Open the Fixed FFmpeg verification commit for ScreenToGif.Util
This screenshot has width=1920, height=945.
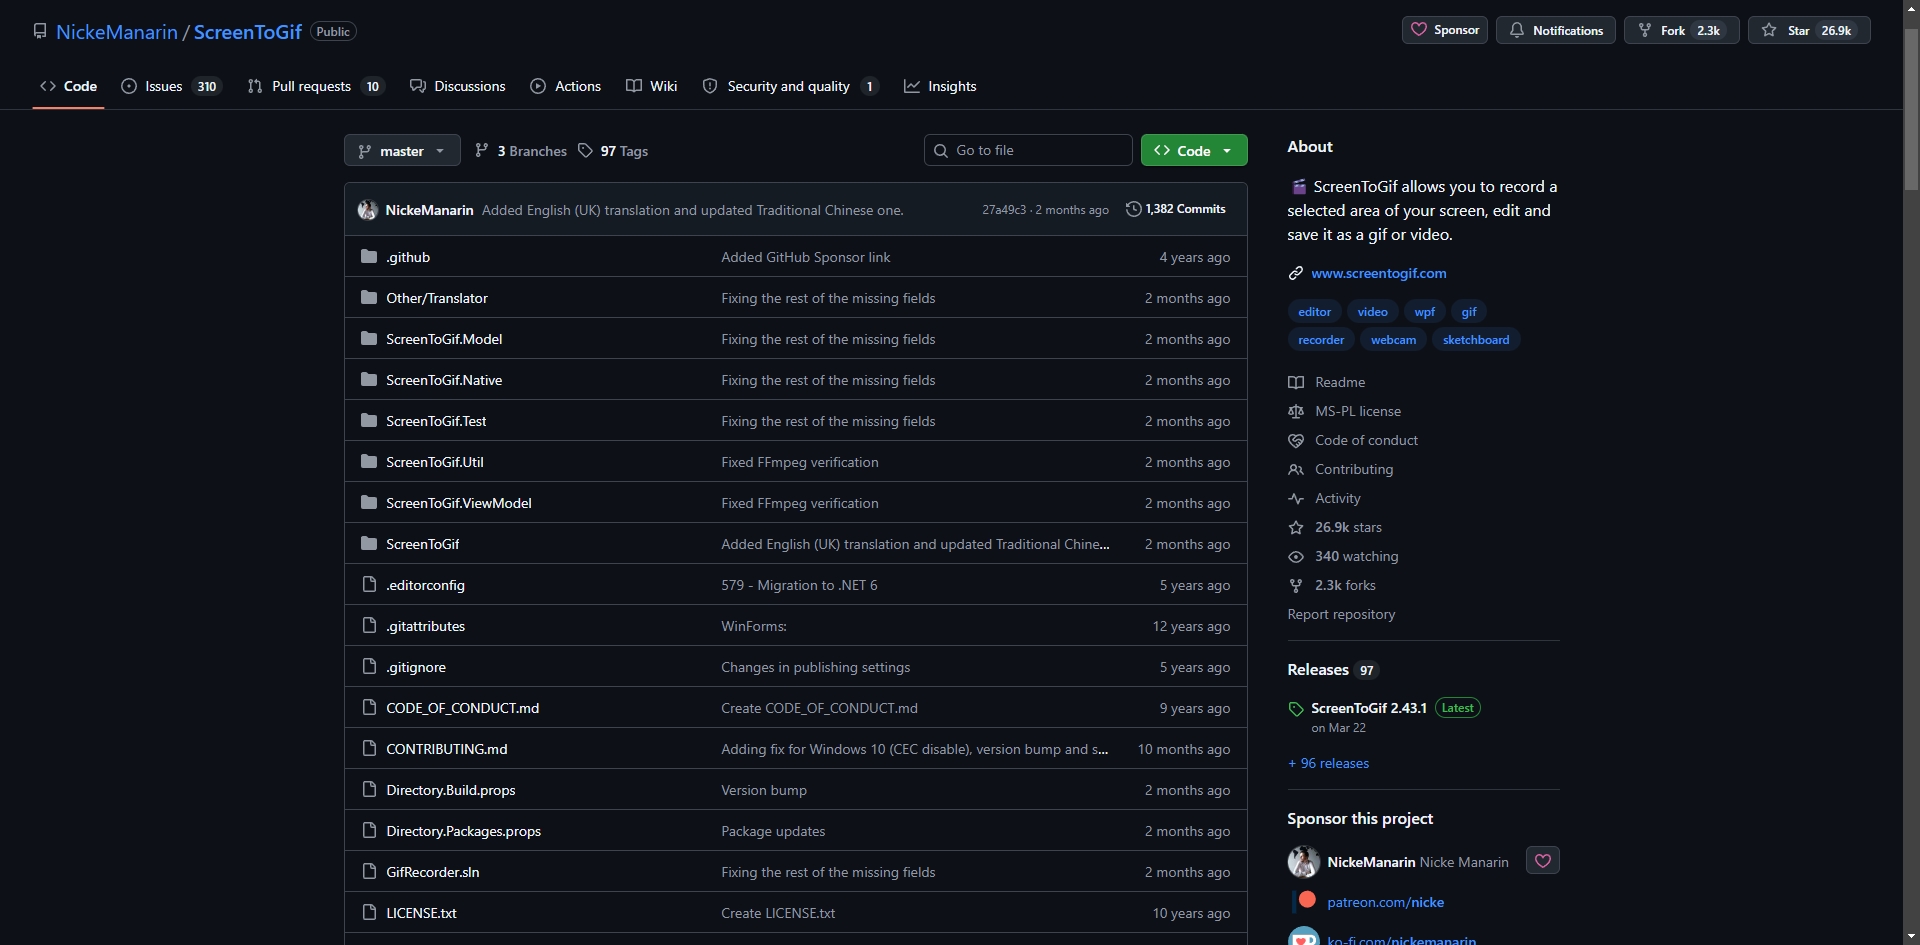tap(800, 462)
